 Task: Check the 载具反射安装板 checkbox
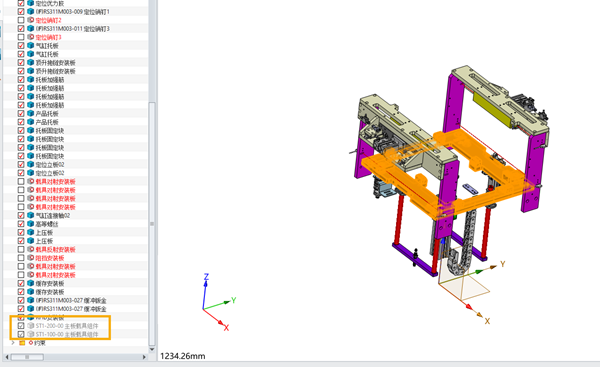point(21,249)
